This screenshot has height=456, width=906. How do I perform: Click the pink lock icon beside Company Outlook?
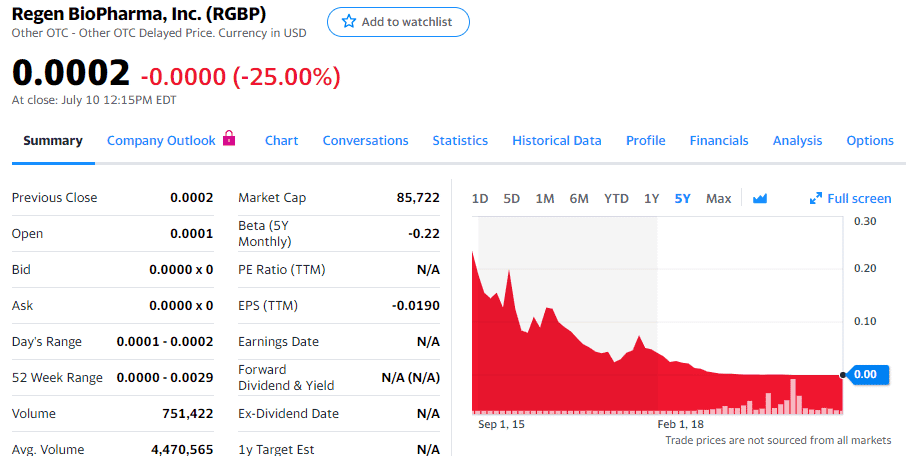(x=229, y=138)
